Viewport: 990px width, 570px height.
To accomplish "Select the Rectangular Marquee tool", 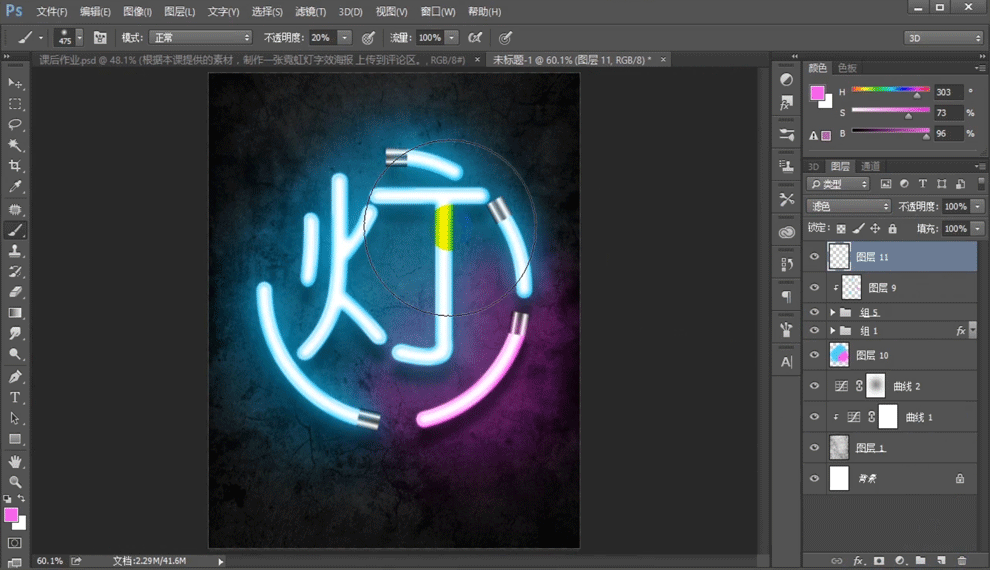I will click(15, 104).
